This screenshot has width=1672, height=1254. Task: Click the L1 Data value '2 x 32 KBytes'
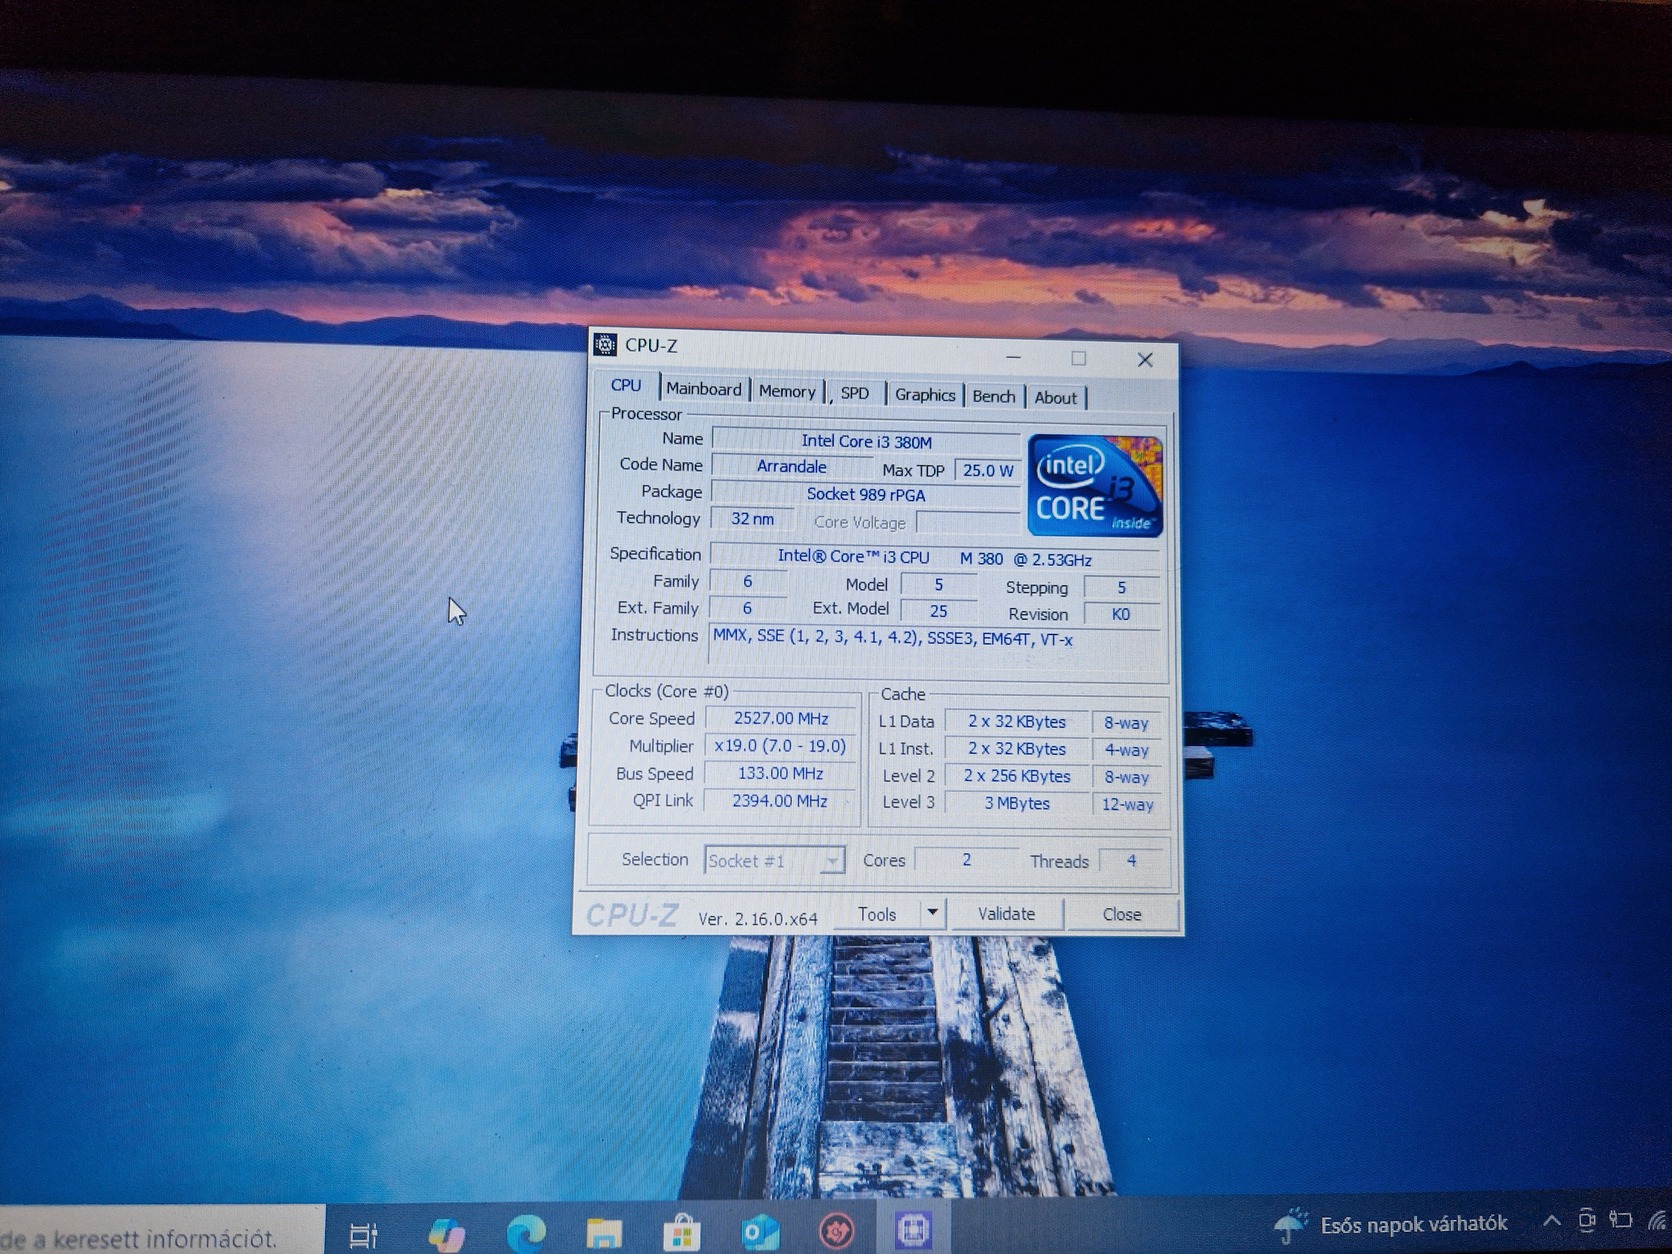pyautogui.click(x=1017, y=721)
